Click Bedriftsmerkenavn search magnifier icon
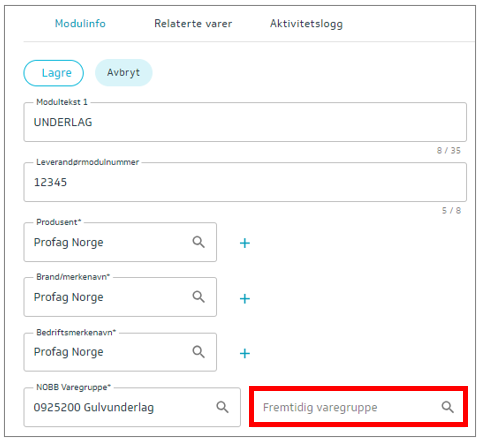 (x=198, y=351)
